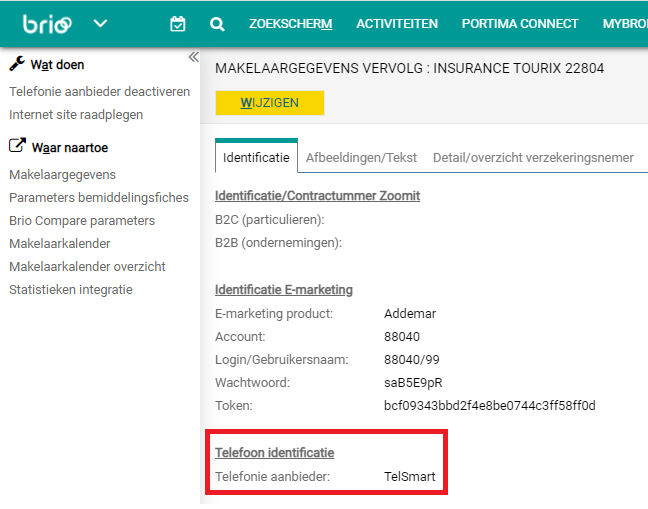This screenshot has height=509, width=648.
Task: Click Internet site raadplegen link
Action: point(76,115)
